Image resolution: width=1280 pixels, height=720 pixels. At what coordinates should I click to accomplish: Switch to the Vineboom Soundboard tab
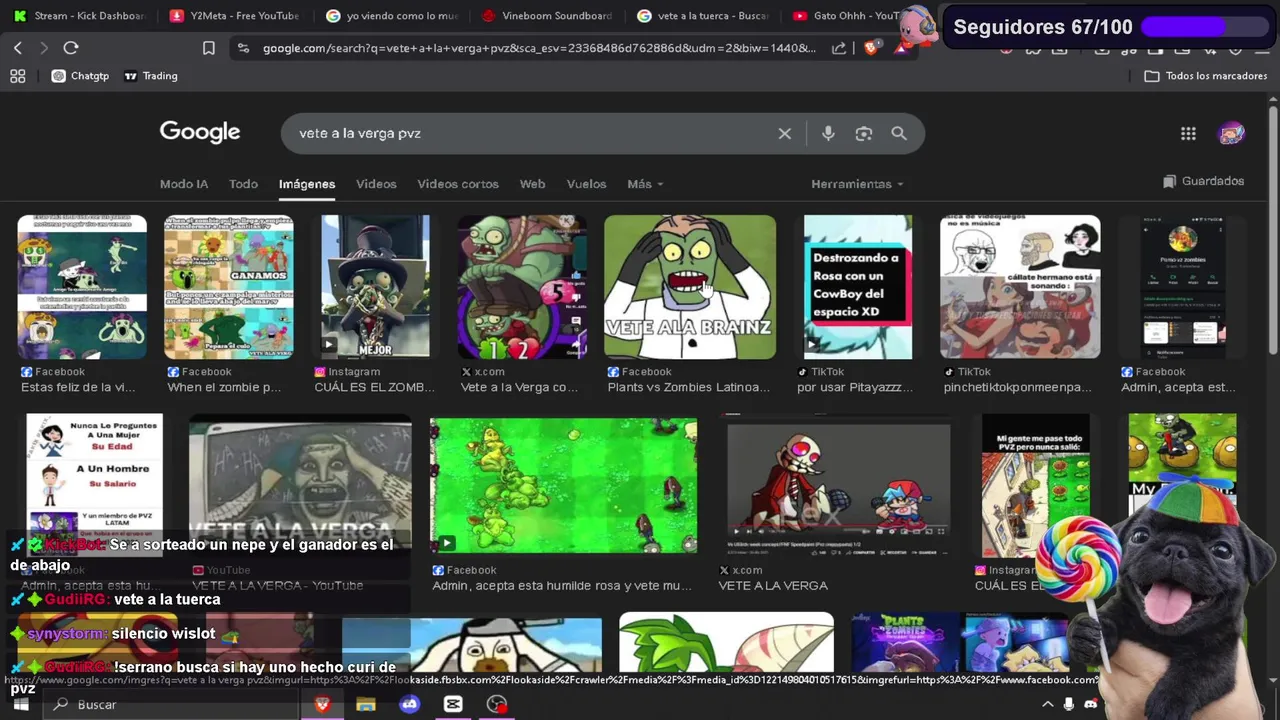click(x=548, y=16)
